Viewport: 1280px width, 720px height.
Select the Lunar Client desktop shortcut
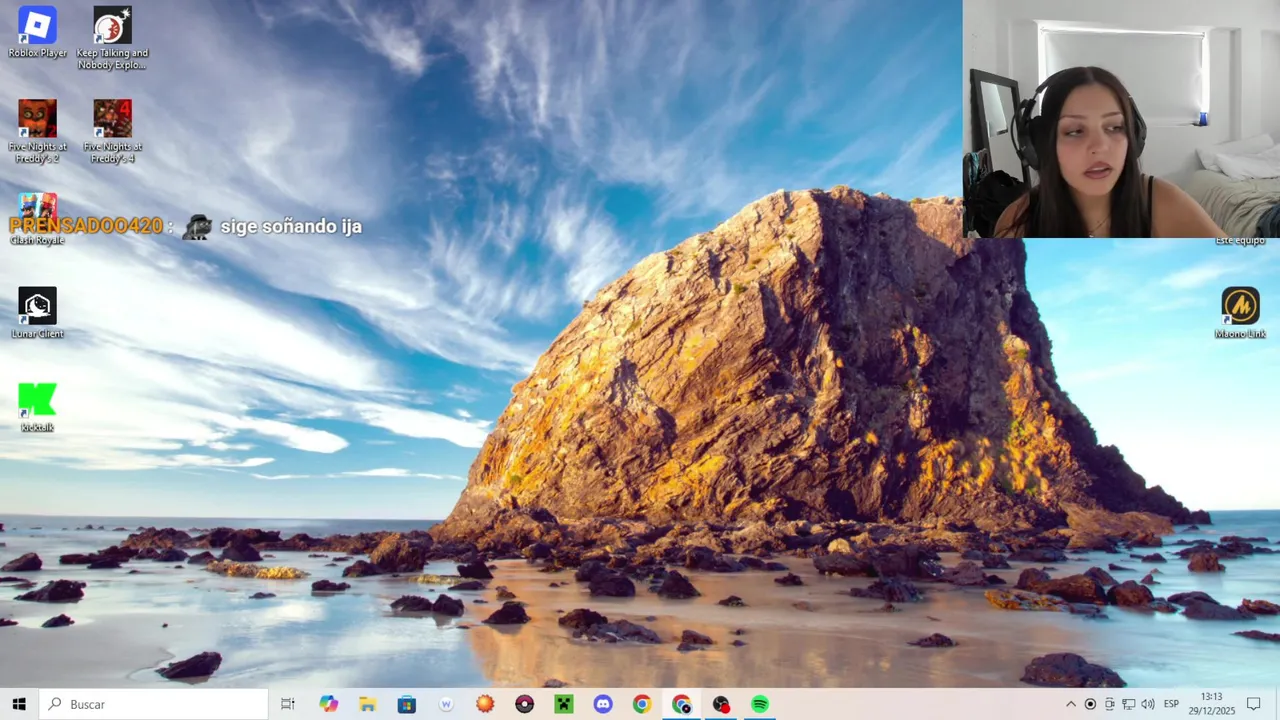(x=37, y=312)
